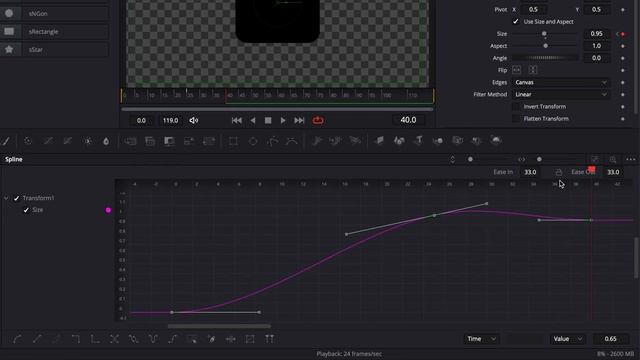This screenshot has height=360, width=640.
Task: Add an Ellipse mask from toolbar
Action: pos(253,141)
